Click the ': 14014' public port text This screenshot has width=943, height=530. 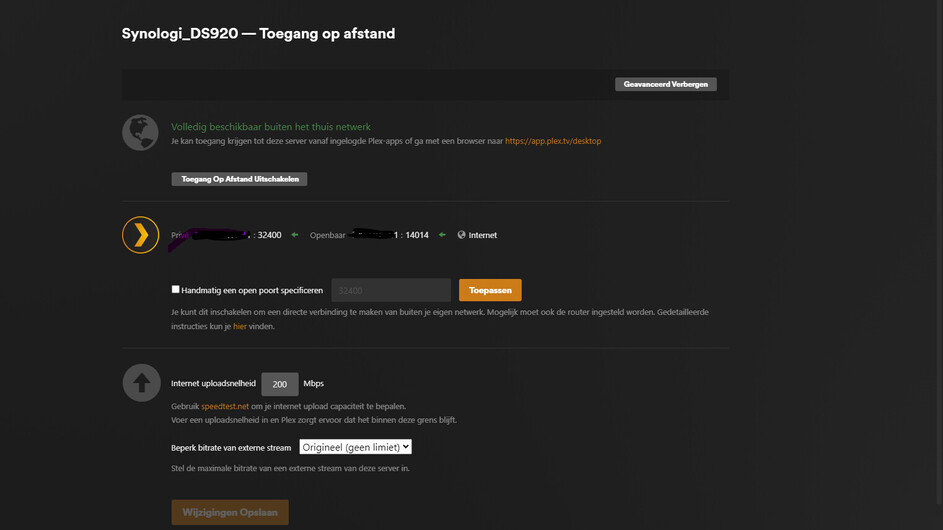[414, 235]
